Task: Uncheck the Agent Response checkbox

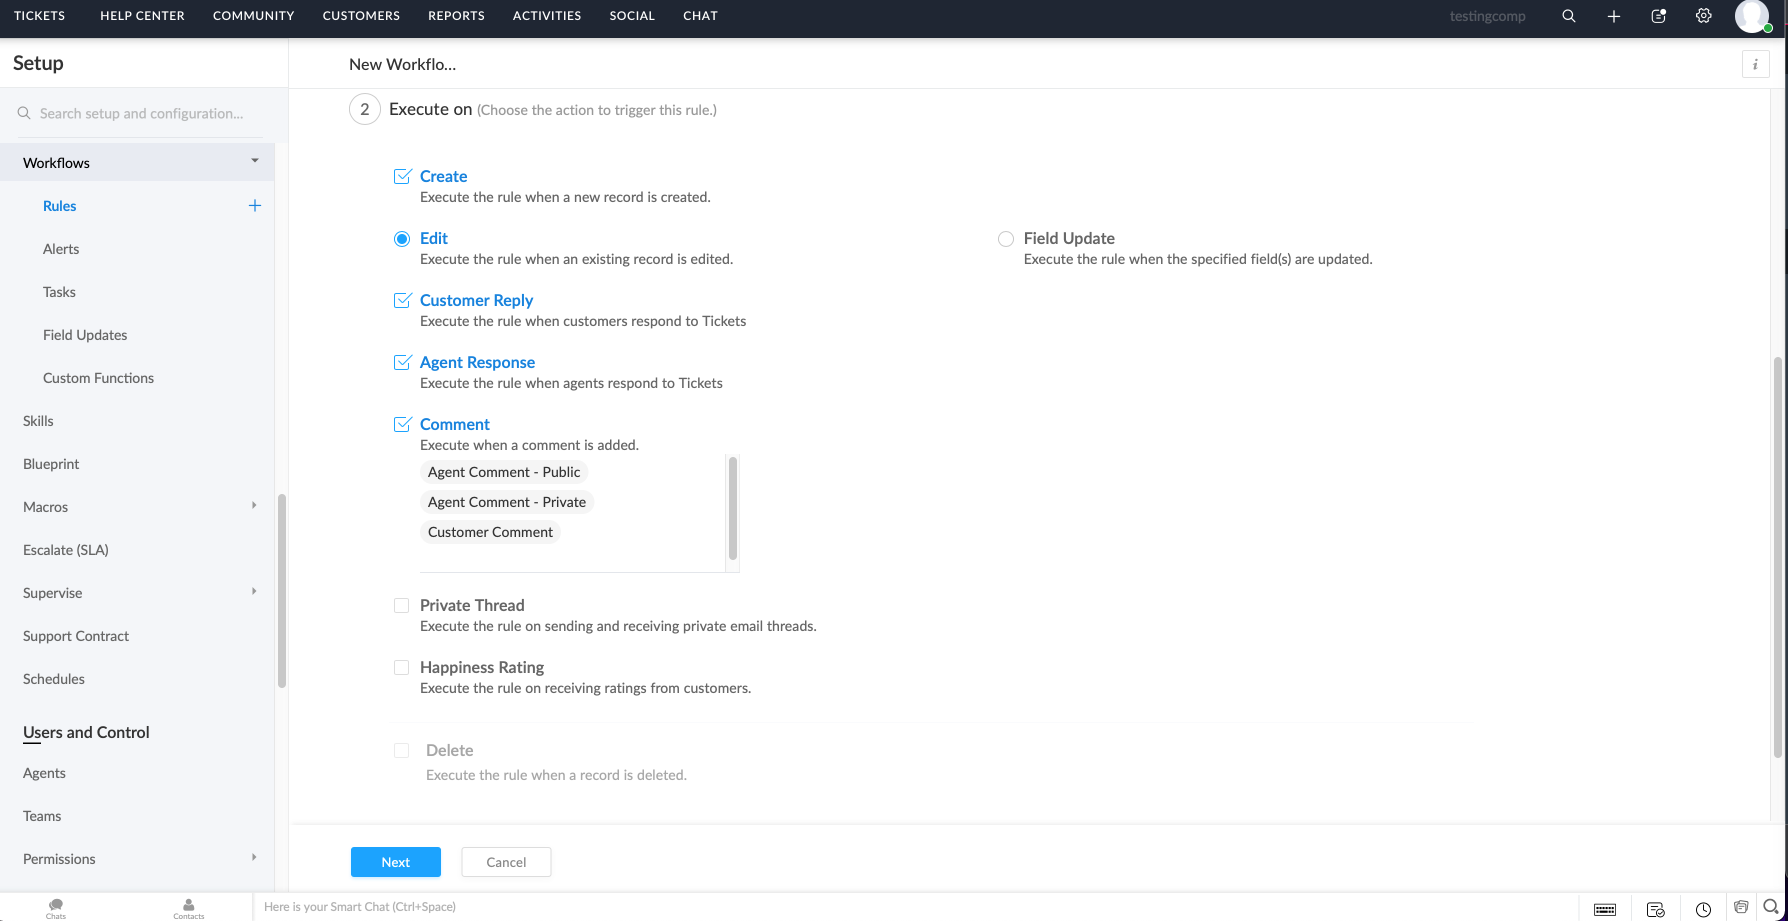Action: 402,362
